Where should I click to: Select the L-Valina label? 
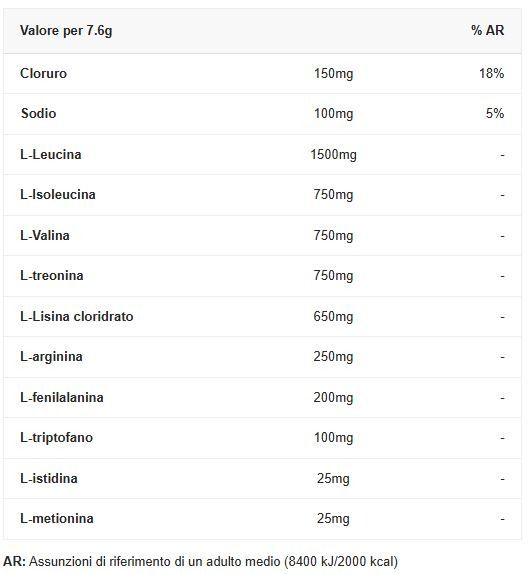45,235
